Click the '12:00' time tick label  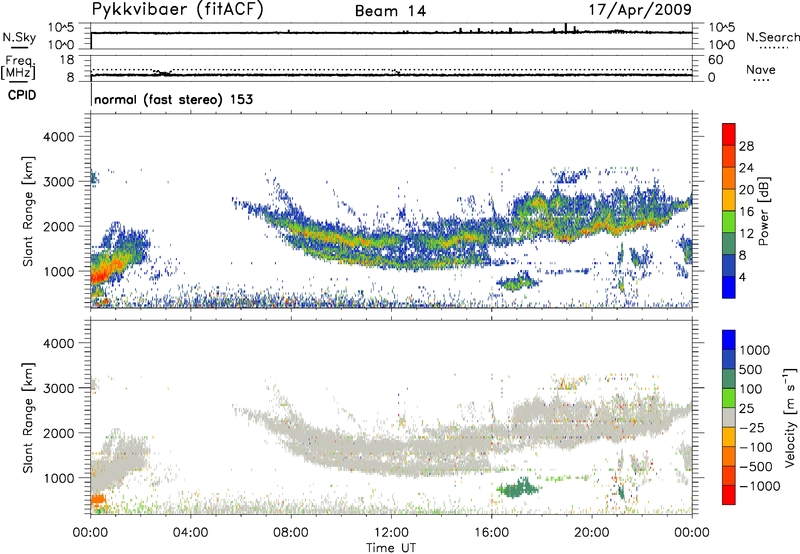point(391,533)
